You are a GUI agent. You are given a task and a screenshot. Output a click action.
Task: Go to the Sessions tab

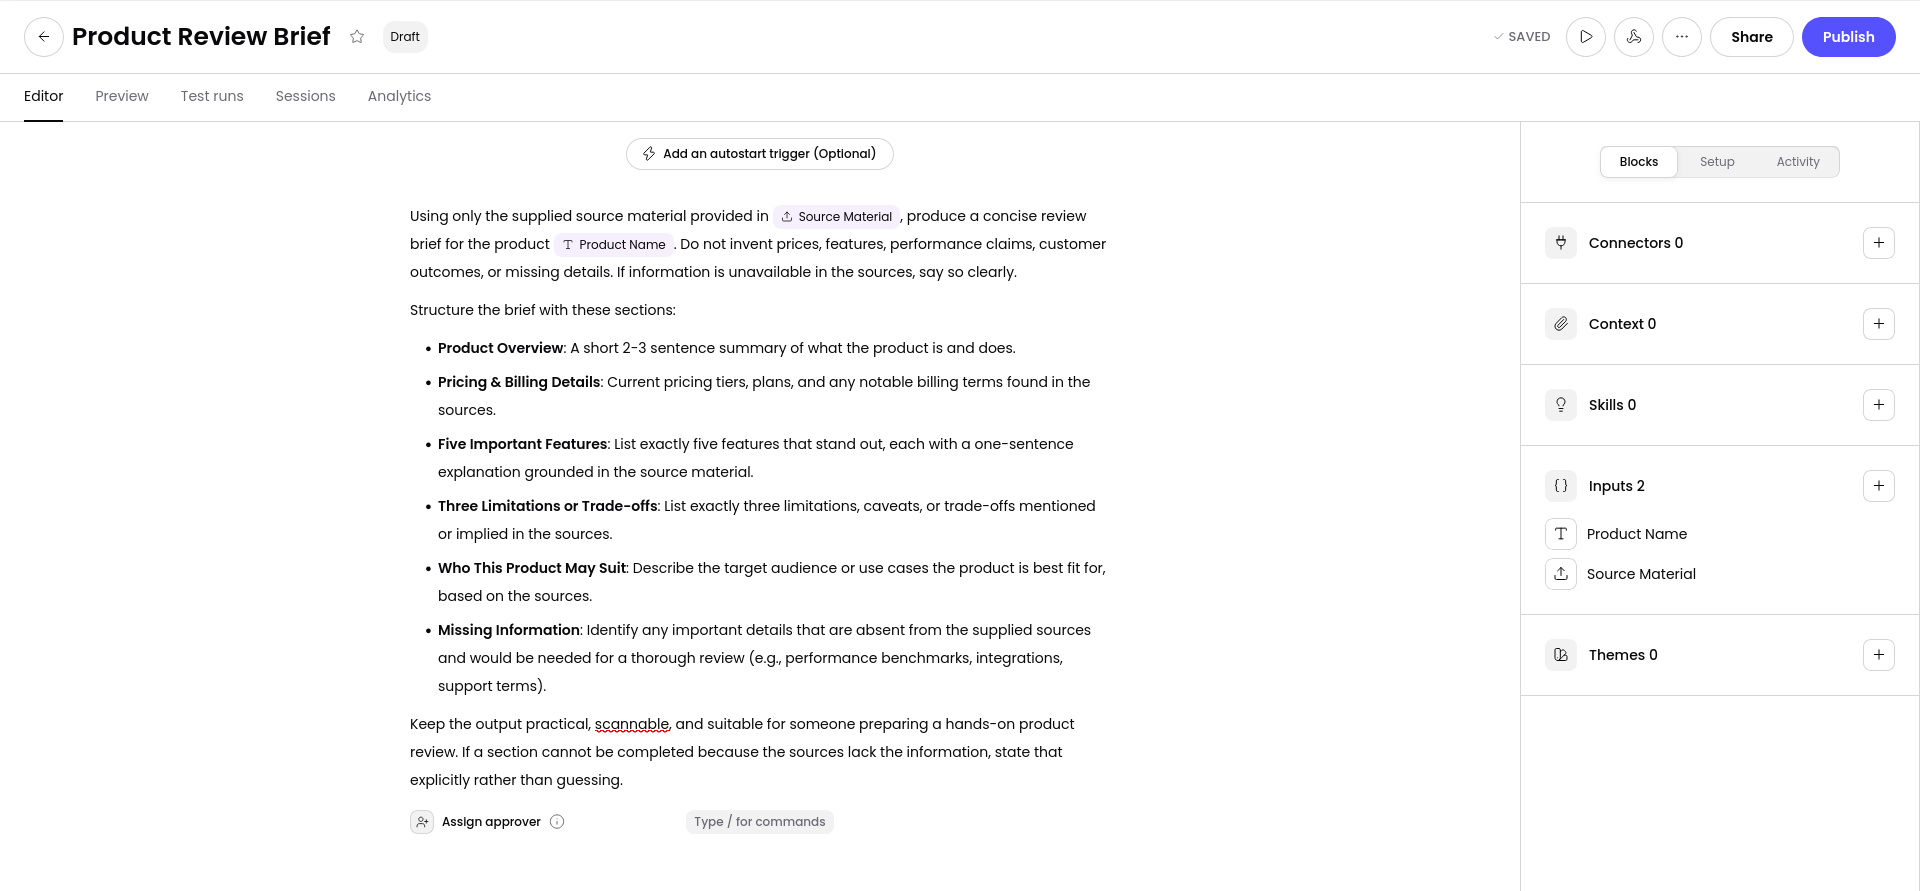point(306,96)
